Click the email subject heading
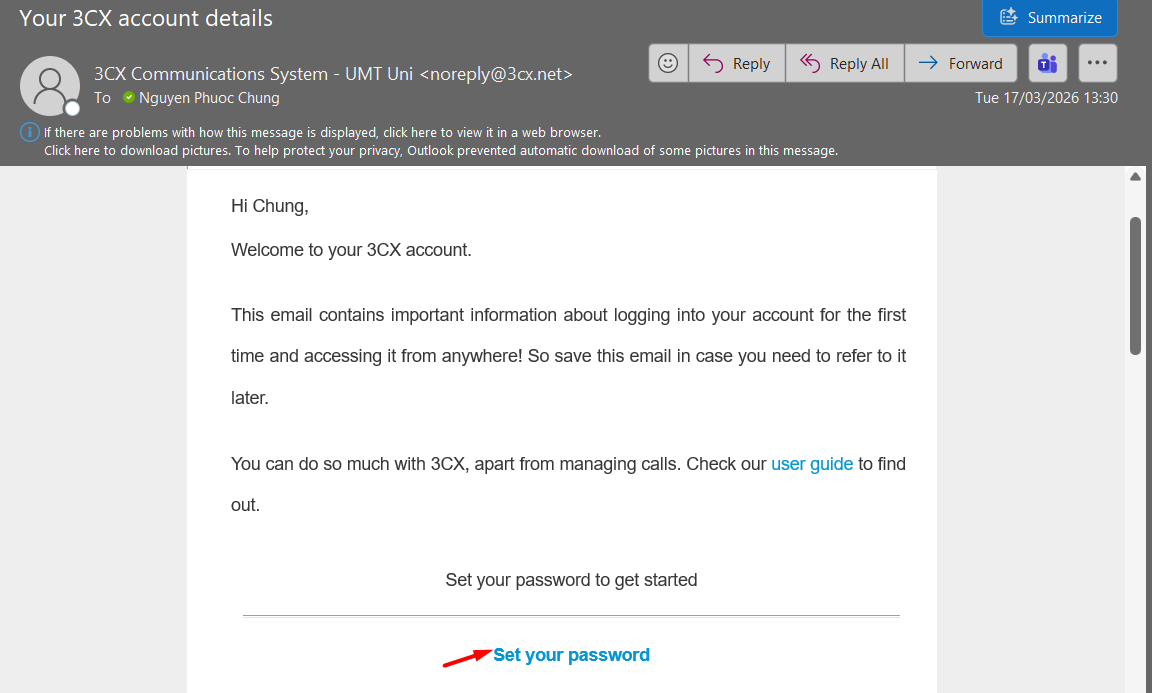The image size is (1152, 693). [146, 18]
